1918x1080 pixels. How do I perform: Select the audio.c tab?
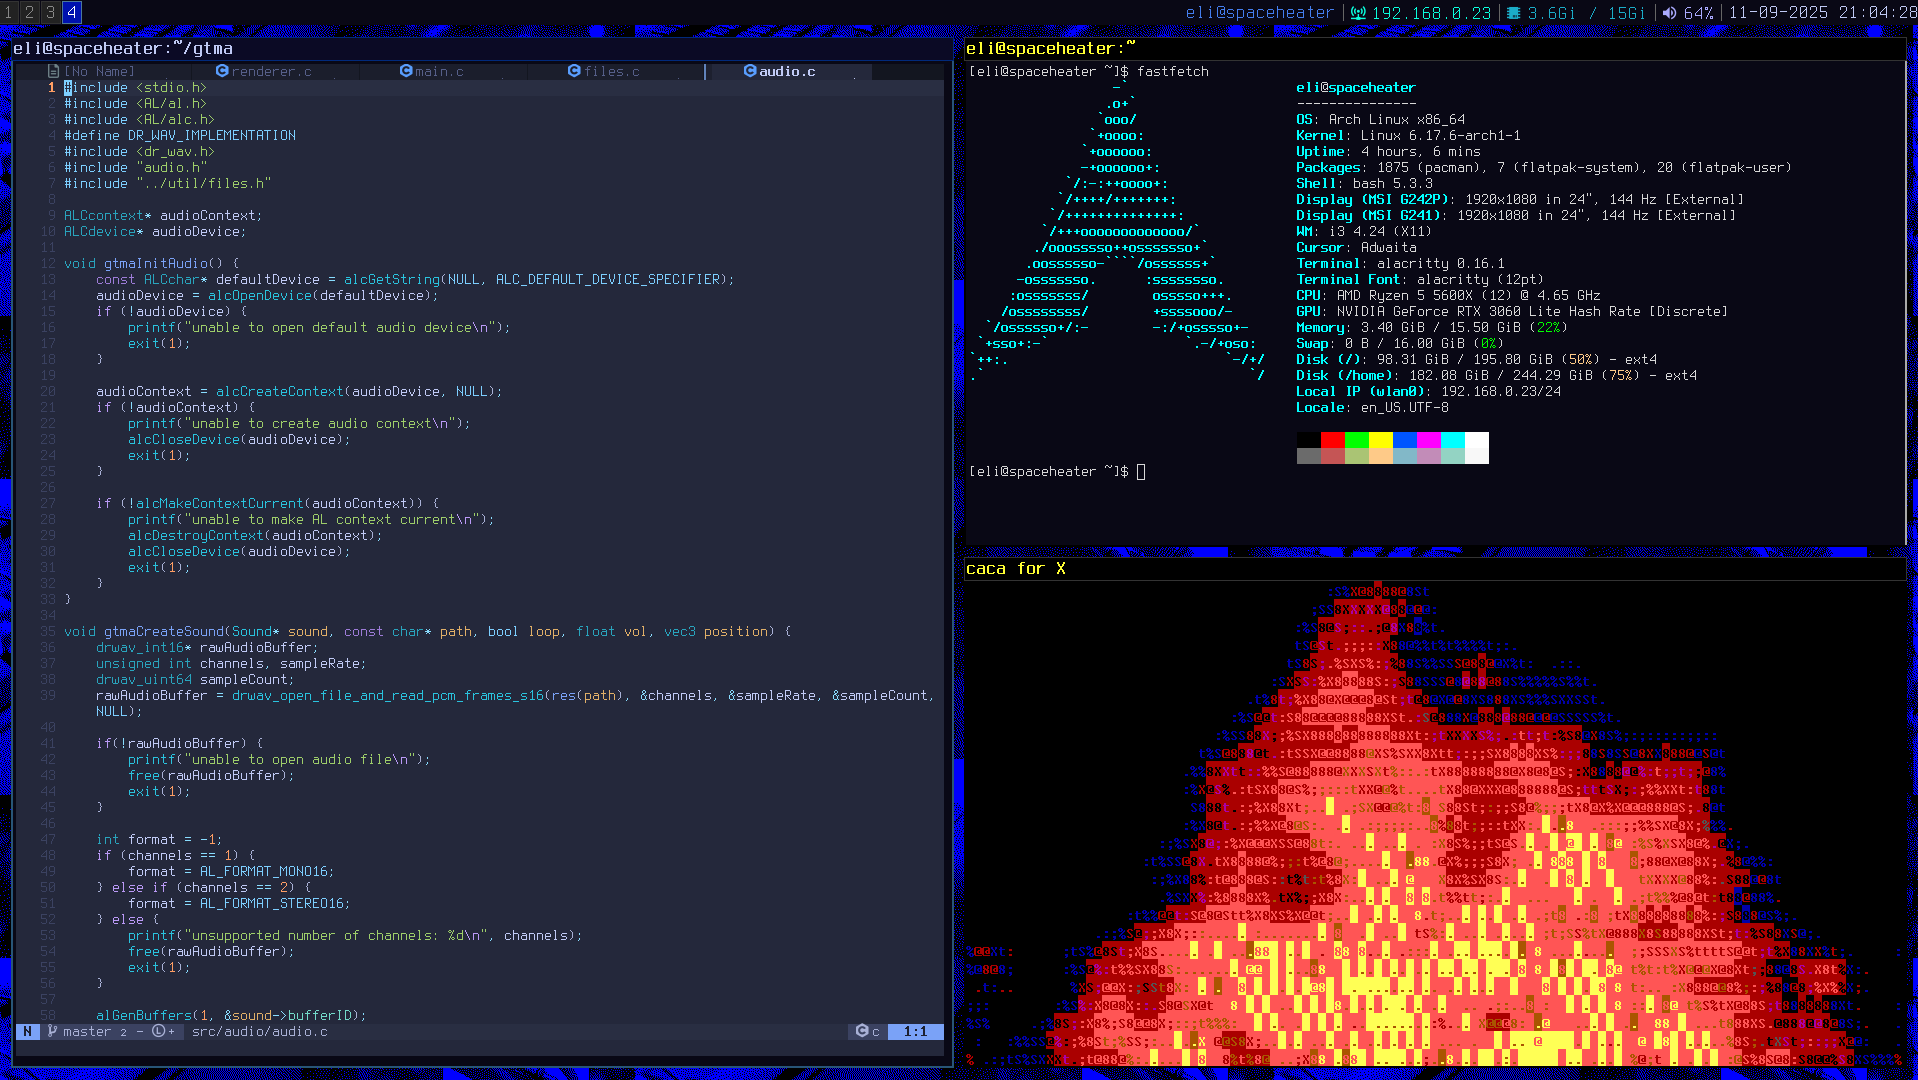pyautogui.click(x=786, y=71)
